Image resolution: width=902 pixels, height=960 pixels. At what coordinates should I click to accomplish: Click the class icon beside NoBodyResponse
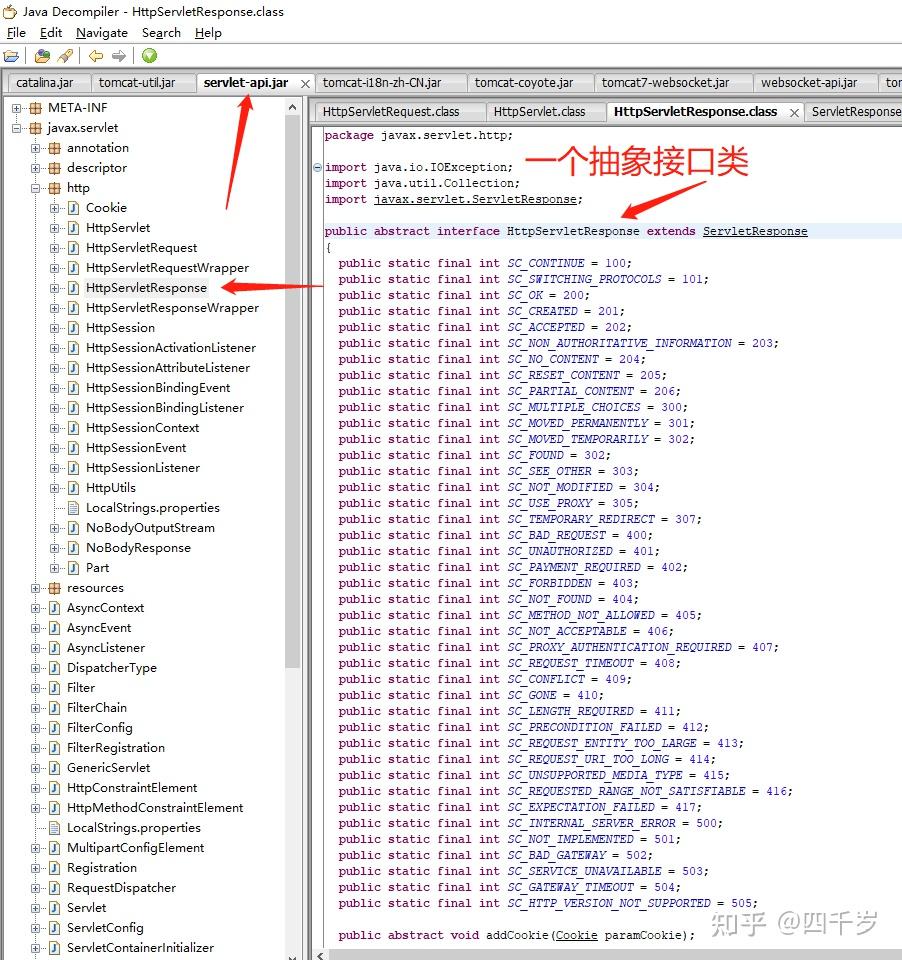coord(73,548)
